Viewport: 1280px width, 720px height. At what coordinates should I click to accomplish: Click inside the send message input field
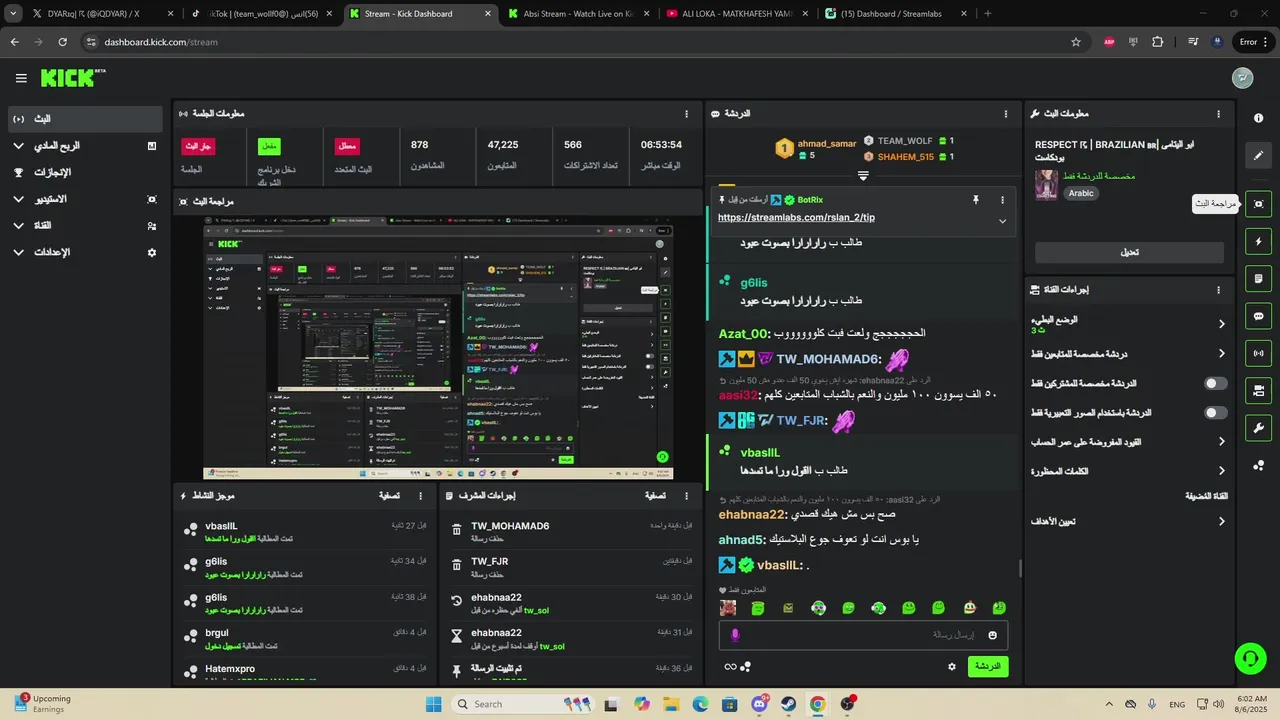coord(863,635)
